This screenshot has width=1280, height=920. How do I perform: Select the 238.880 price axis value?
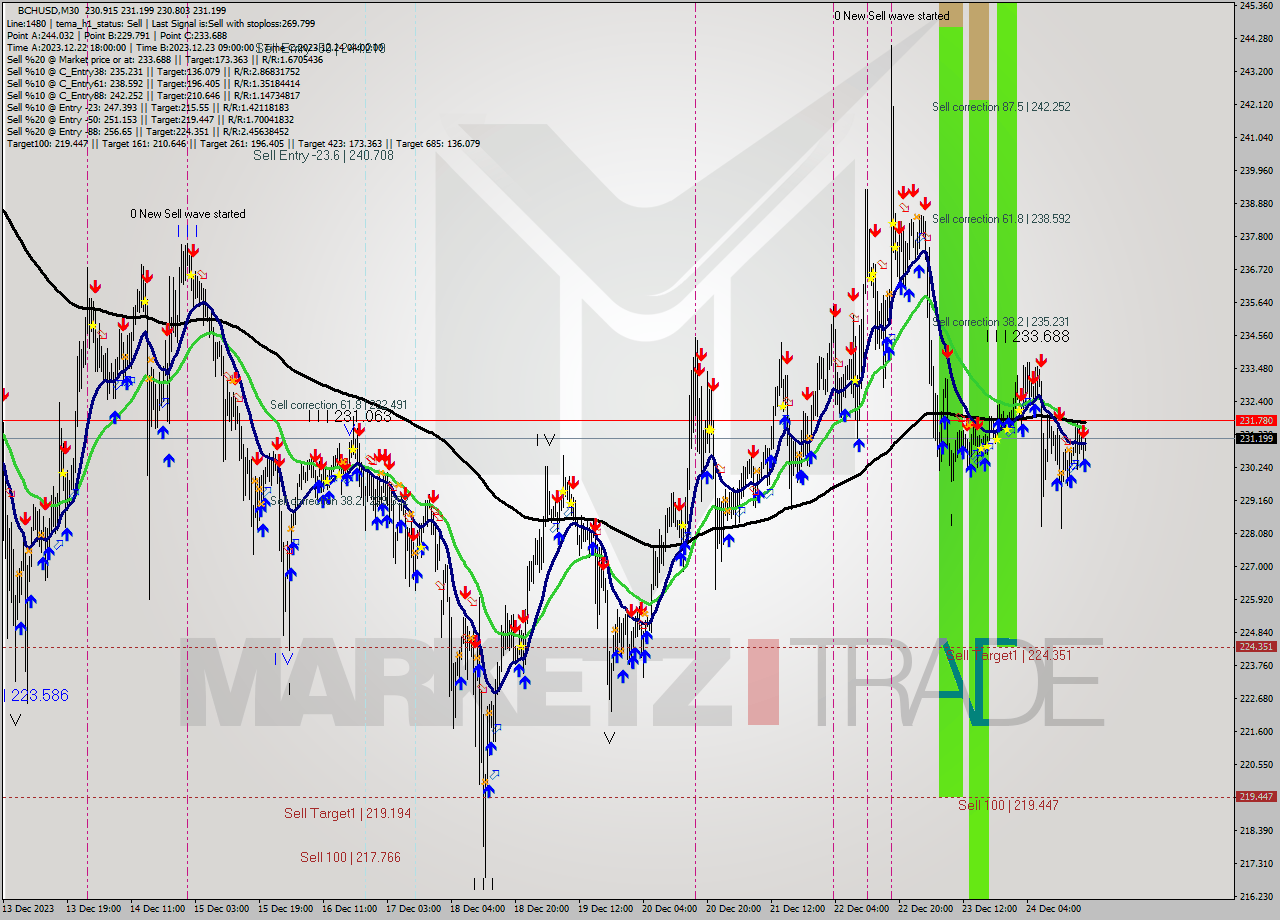[1256, 204]
